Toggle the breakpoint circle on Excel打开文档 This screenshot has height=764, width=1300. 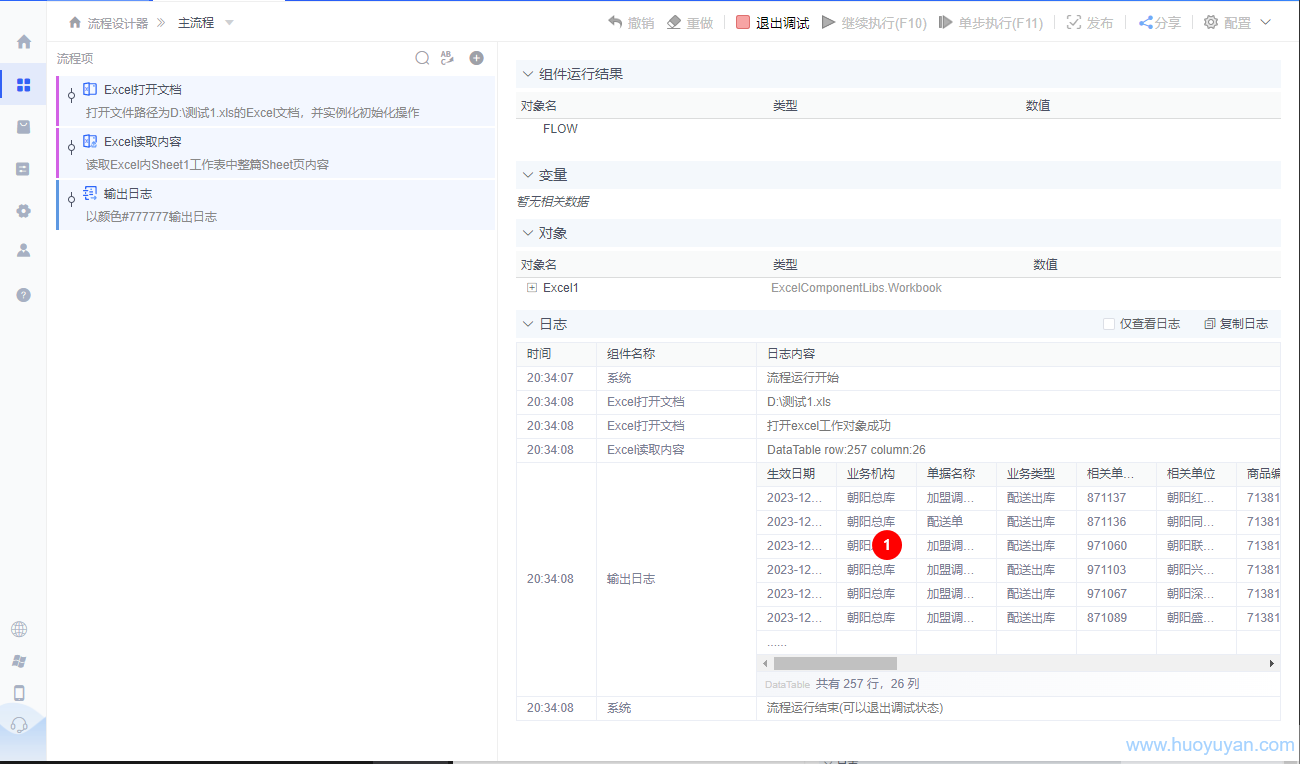click(x=70, y=96)
